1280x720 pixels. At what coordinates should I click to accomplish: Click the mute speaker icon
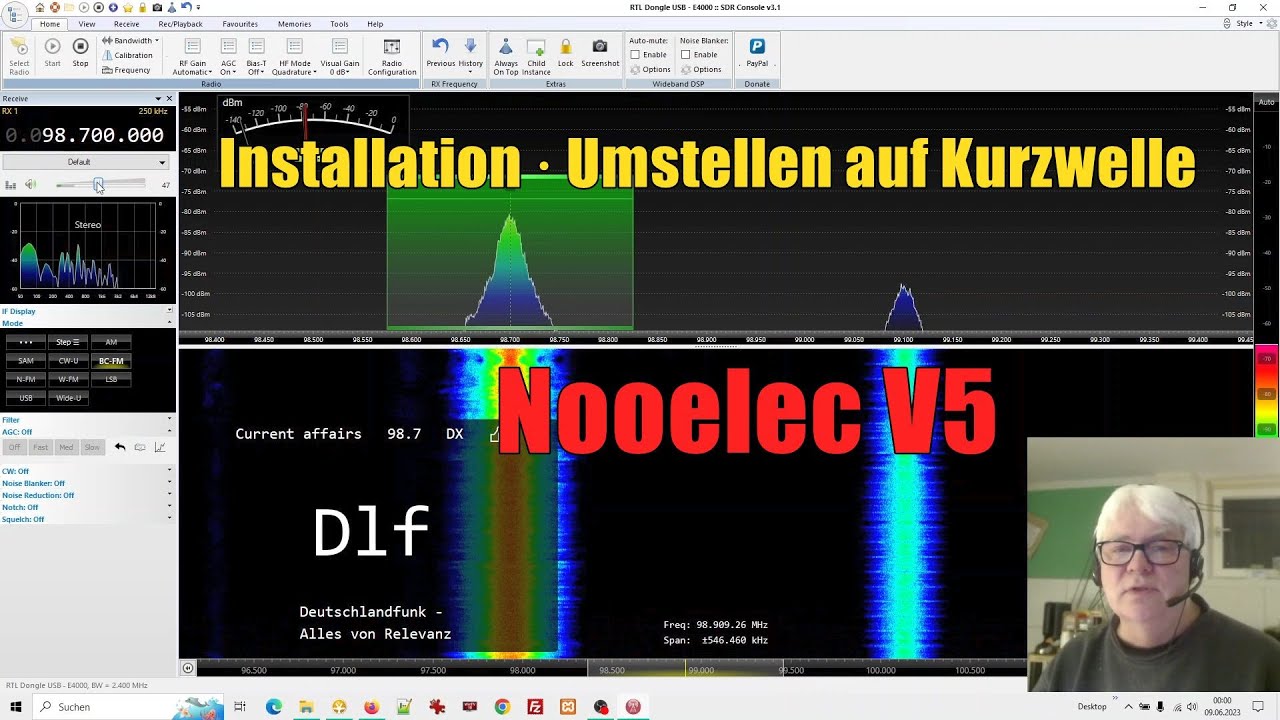[30, 185]
